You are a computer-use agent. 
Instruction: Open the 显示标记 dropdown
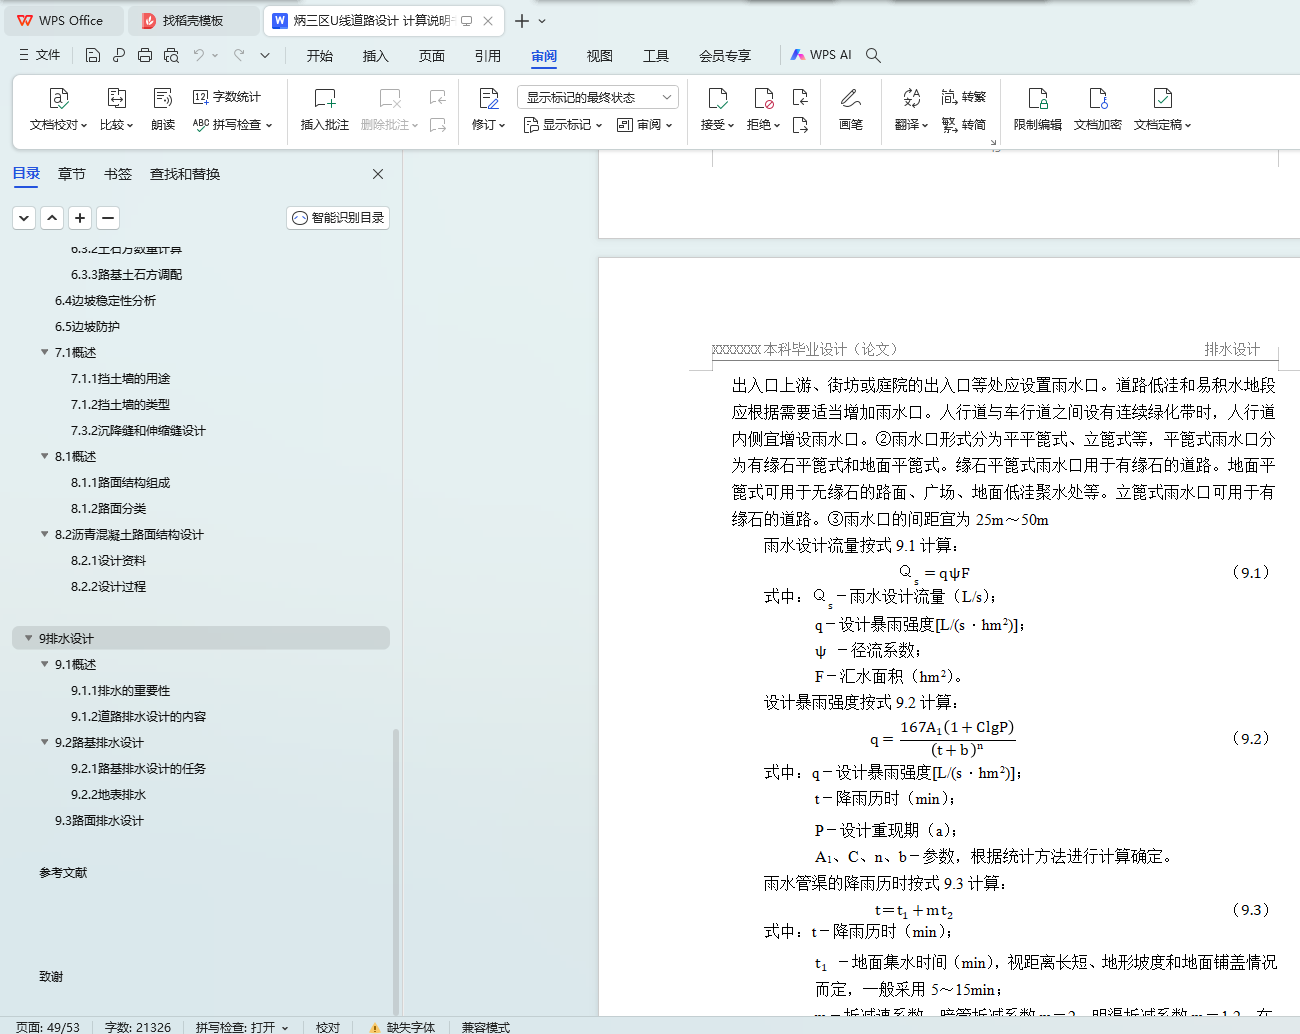[x=563, y=125]
